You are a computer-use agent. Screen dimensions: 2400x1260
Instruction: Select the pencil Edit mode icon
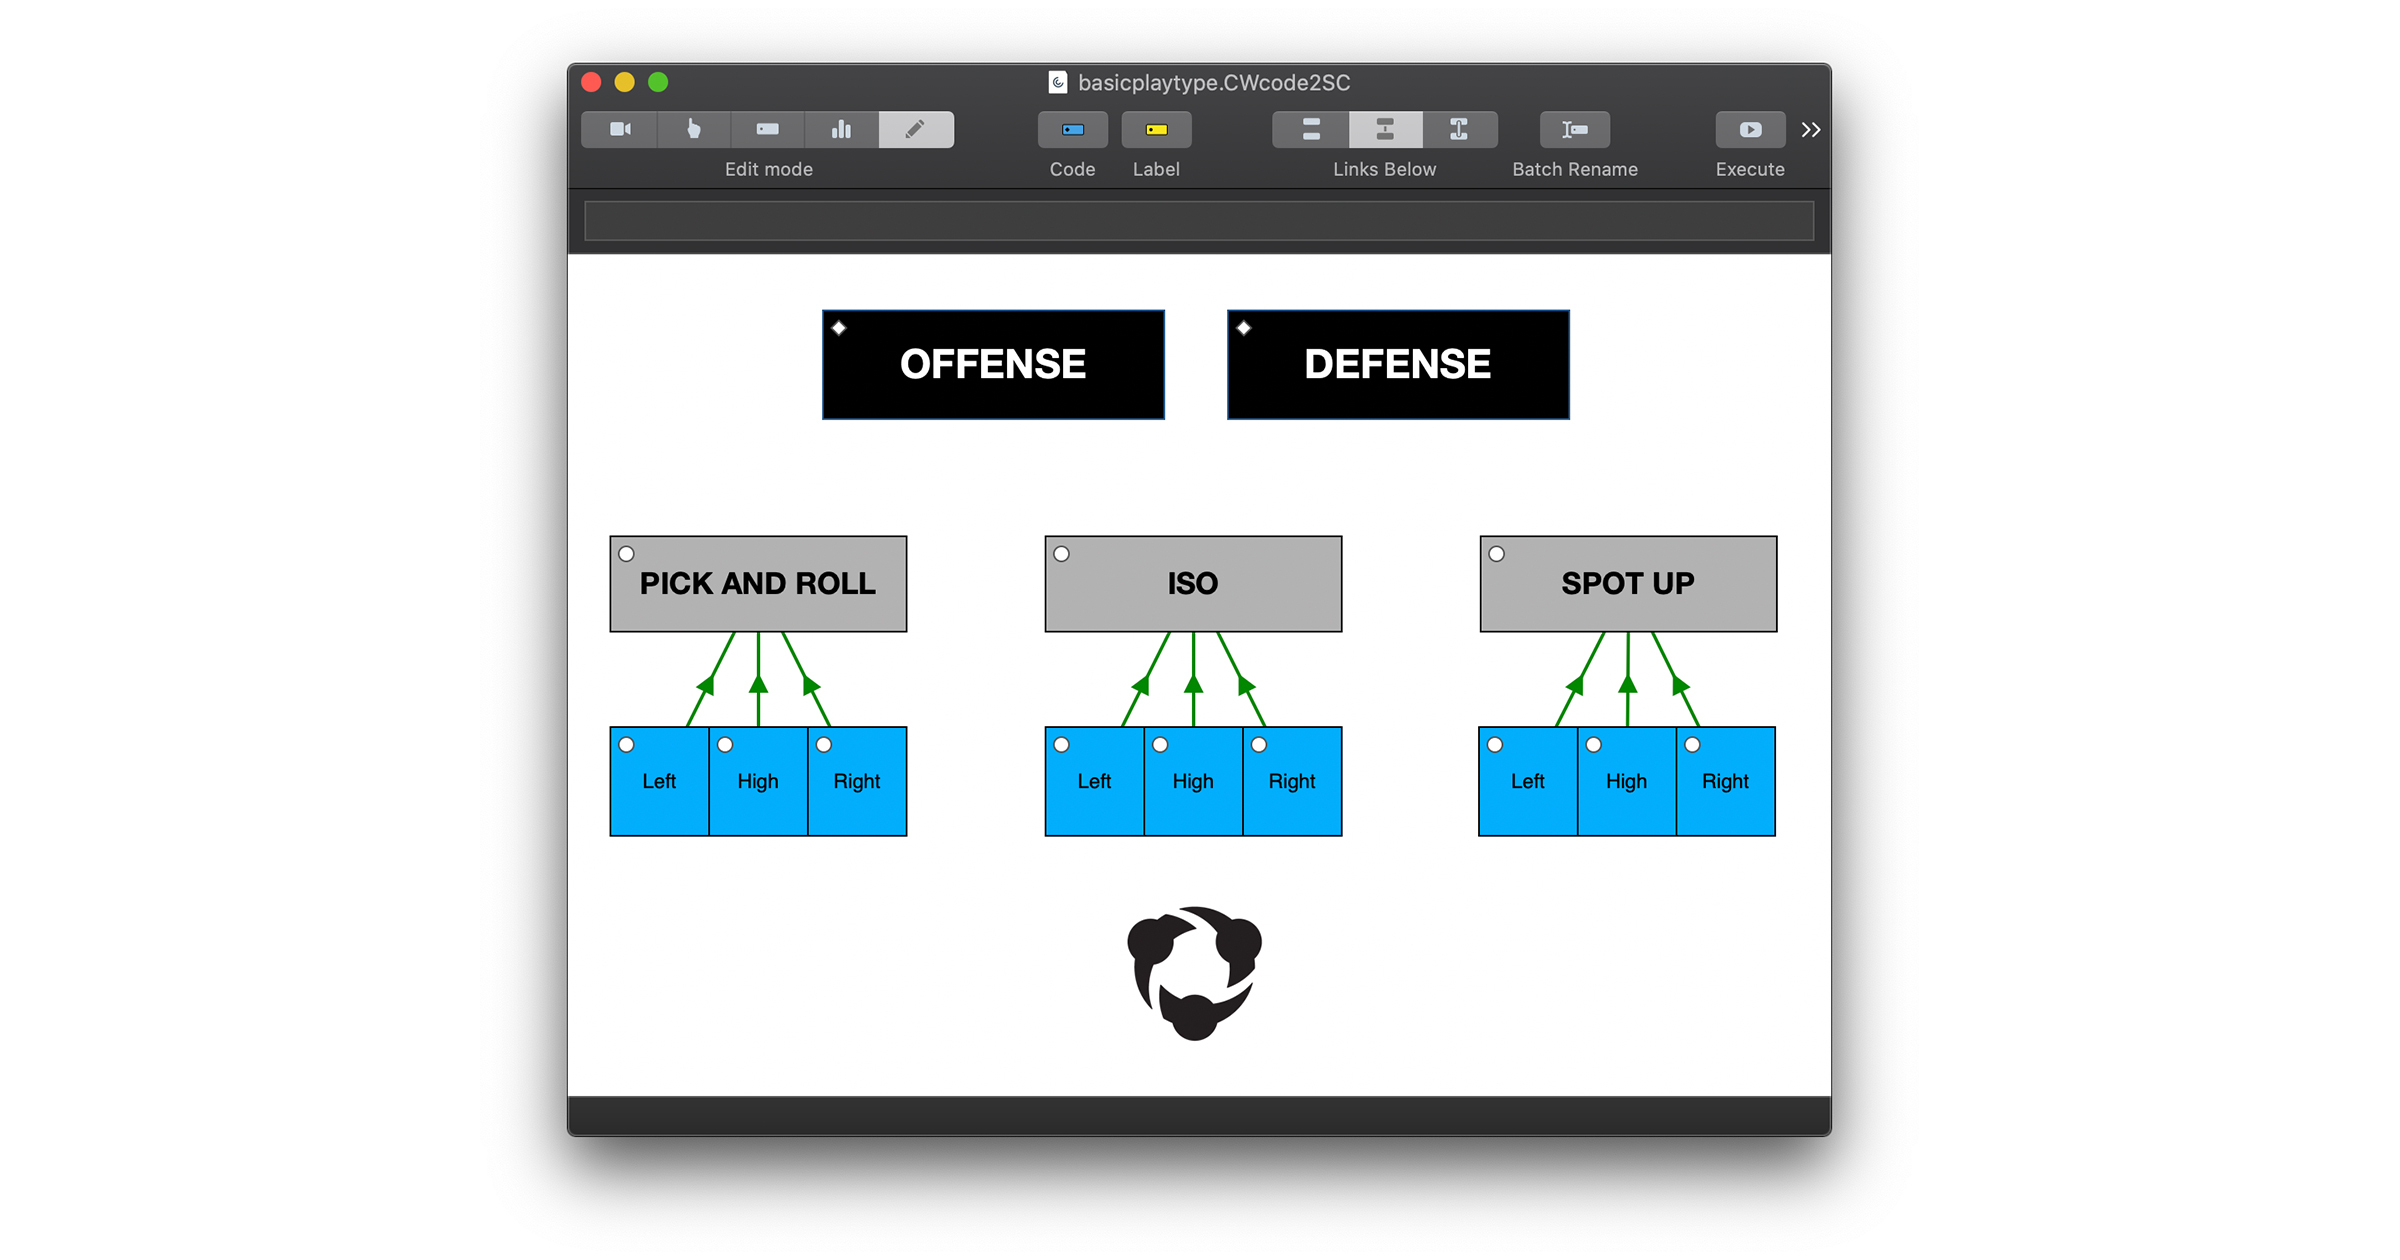point(915,129)
